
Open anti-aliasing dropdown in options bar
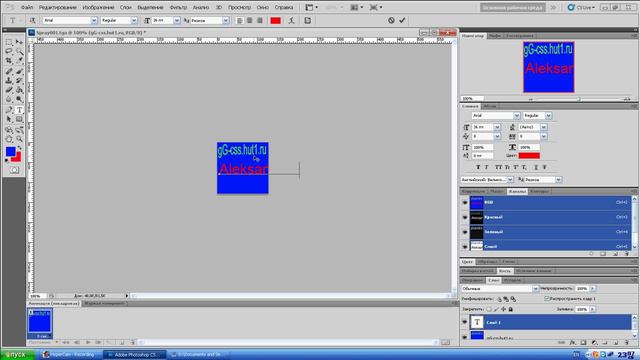pyautogui.click(x=225, y=20)
